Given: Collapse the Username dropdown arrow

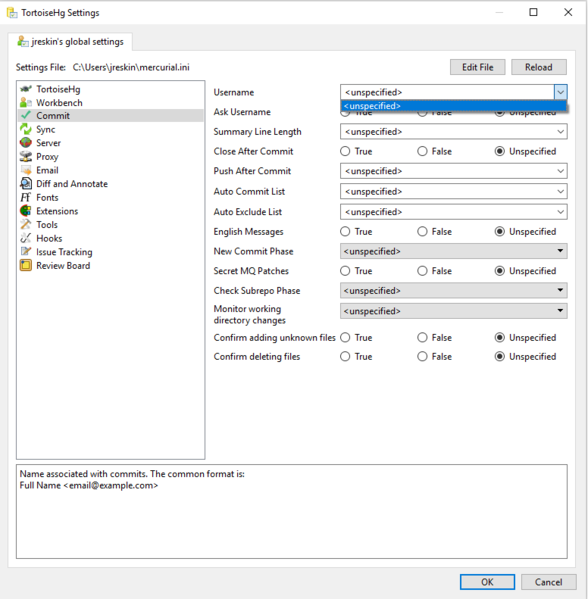Looking at the screenshot, I should click(560, 92).
